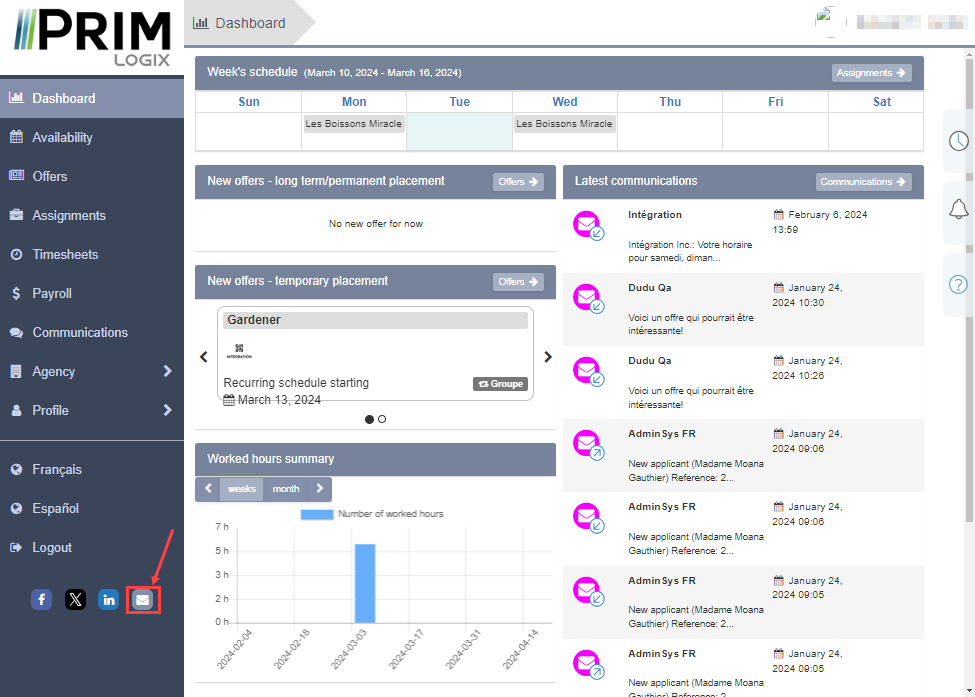Open the clock history panel icon
Viewport: 975px width, 697px height.
(x=958, y=140)
